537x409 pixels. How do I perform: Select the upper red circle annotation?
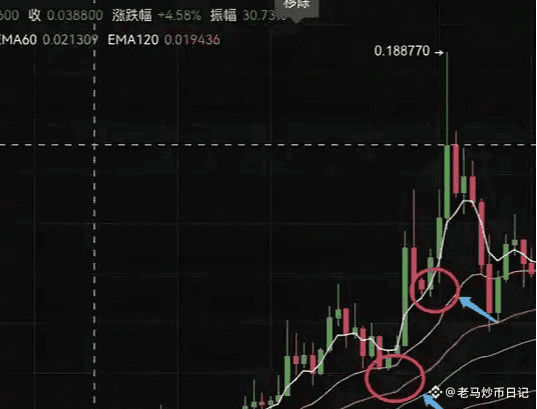click(x=435, y=290)
